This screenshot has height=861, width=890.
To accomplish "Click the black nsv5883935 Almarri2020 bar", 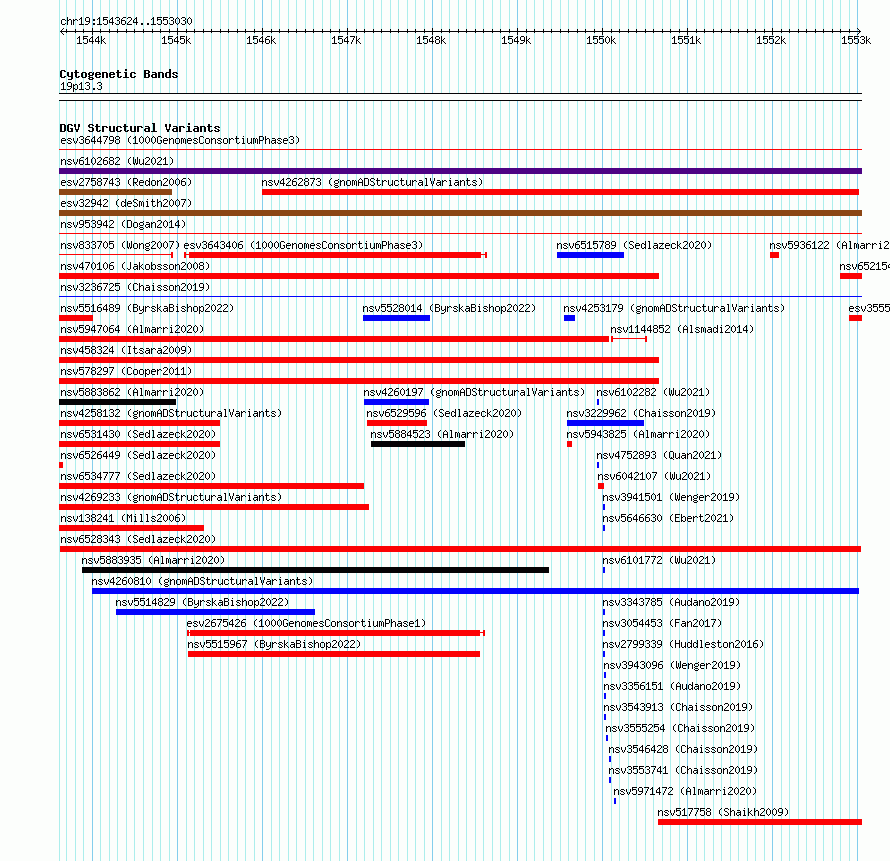I will point(315,570).
